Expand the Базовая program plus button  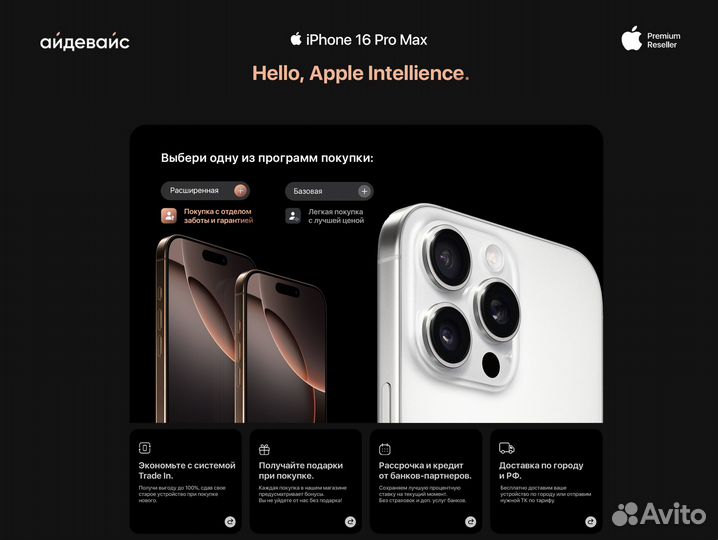pyautogui.click(x=364, y=191)
